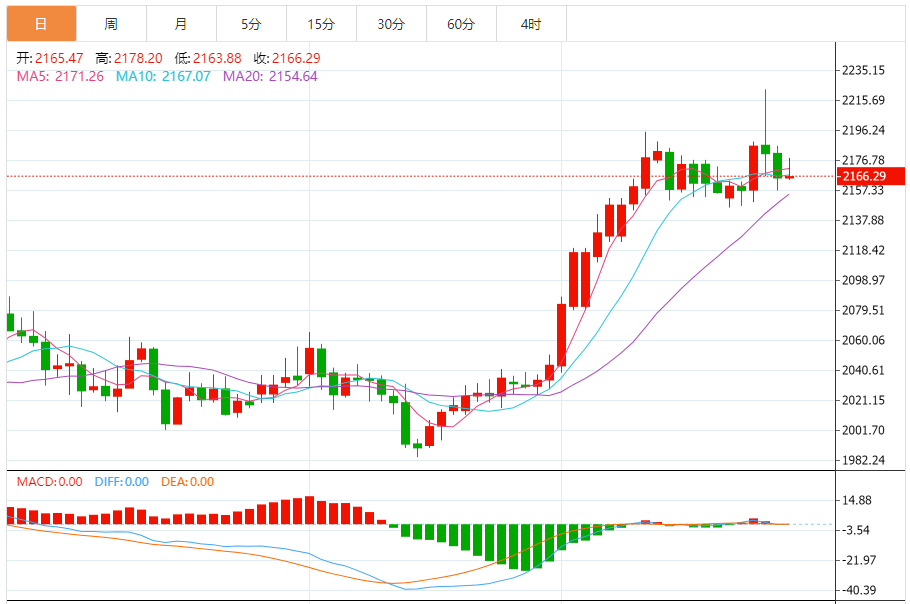Click the closing price 收:2166.29 value
Image resolution: width=910 pixels, height=604 pixels.
pos(287,58)
